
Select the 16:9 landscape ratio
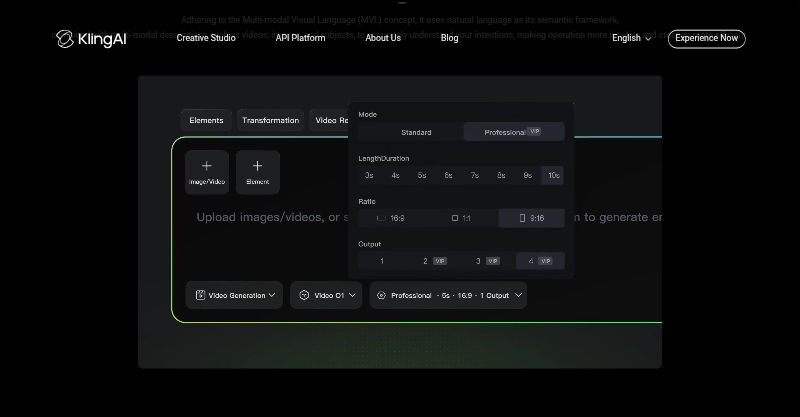[x=392, y=218]
